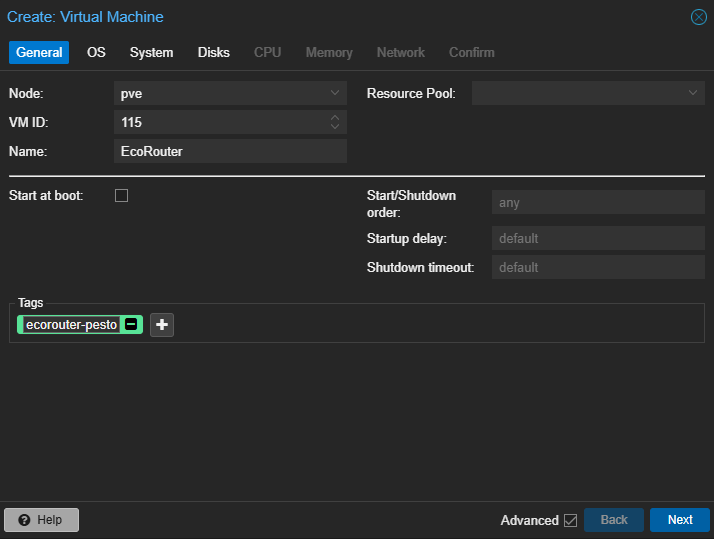Click the Next button
The height and width of the screenshot is (539, 714).
[x=680, y=520]
